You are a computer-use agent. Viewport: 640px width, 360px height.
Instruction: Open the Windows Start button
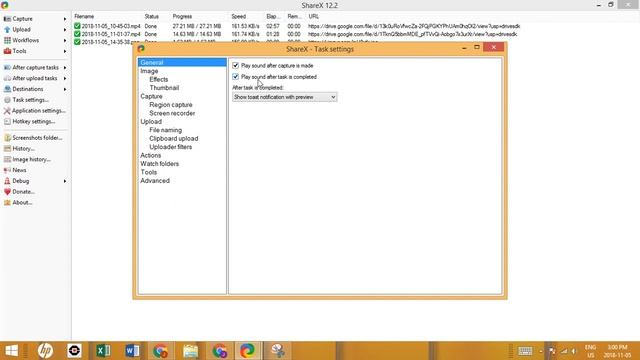click(x=11, y=351)
